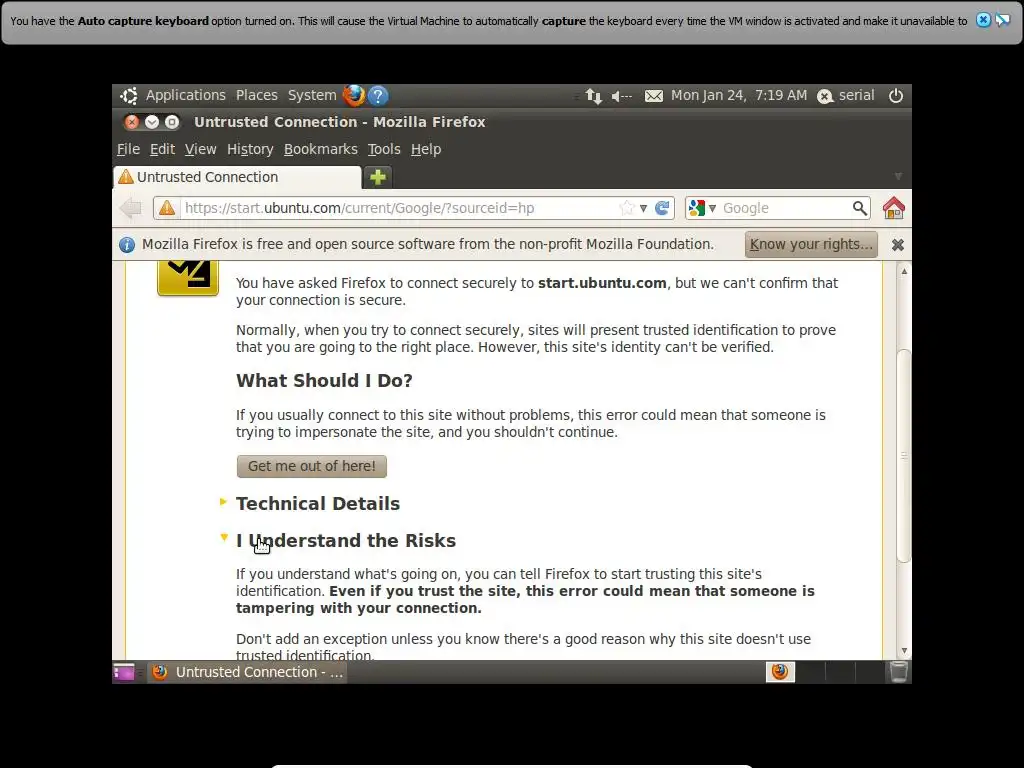The height and width of the screenshot is (768, 1024).
Task: Click the Untrusted Connection taskbar button
Action: click(x=248, y=672)
